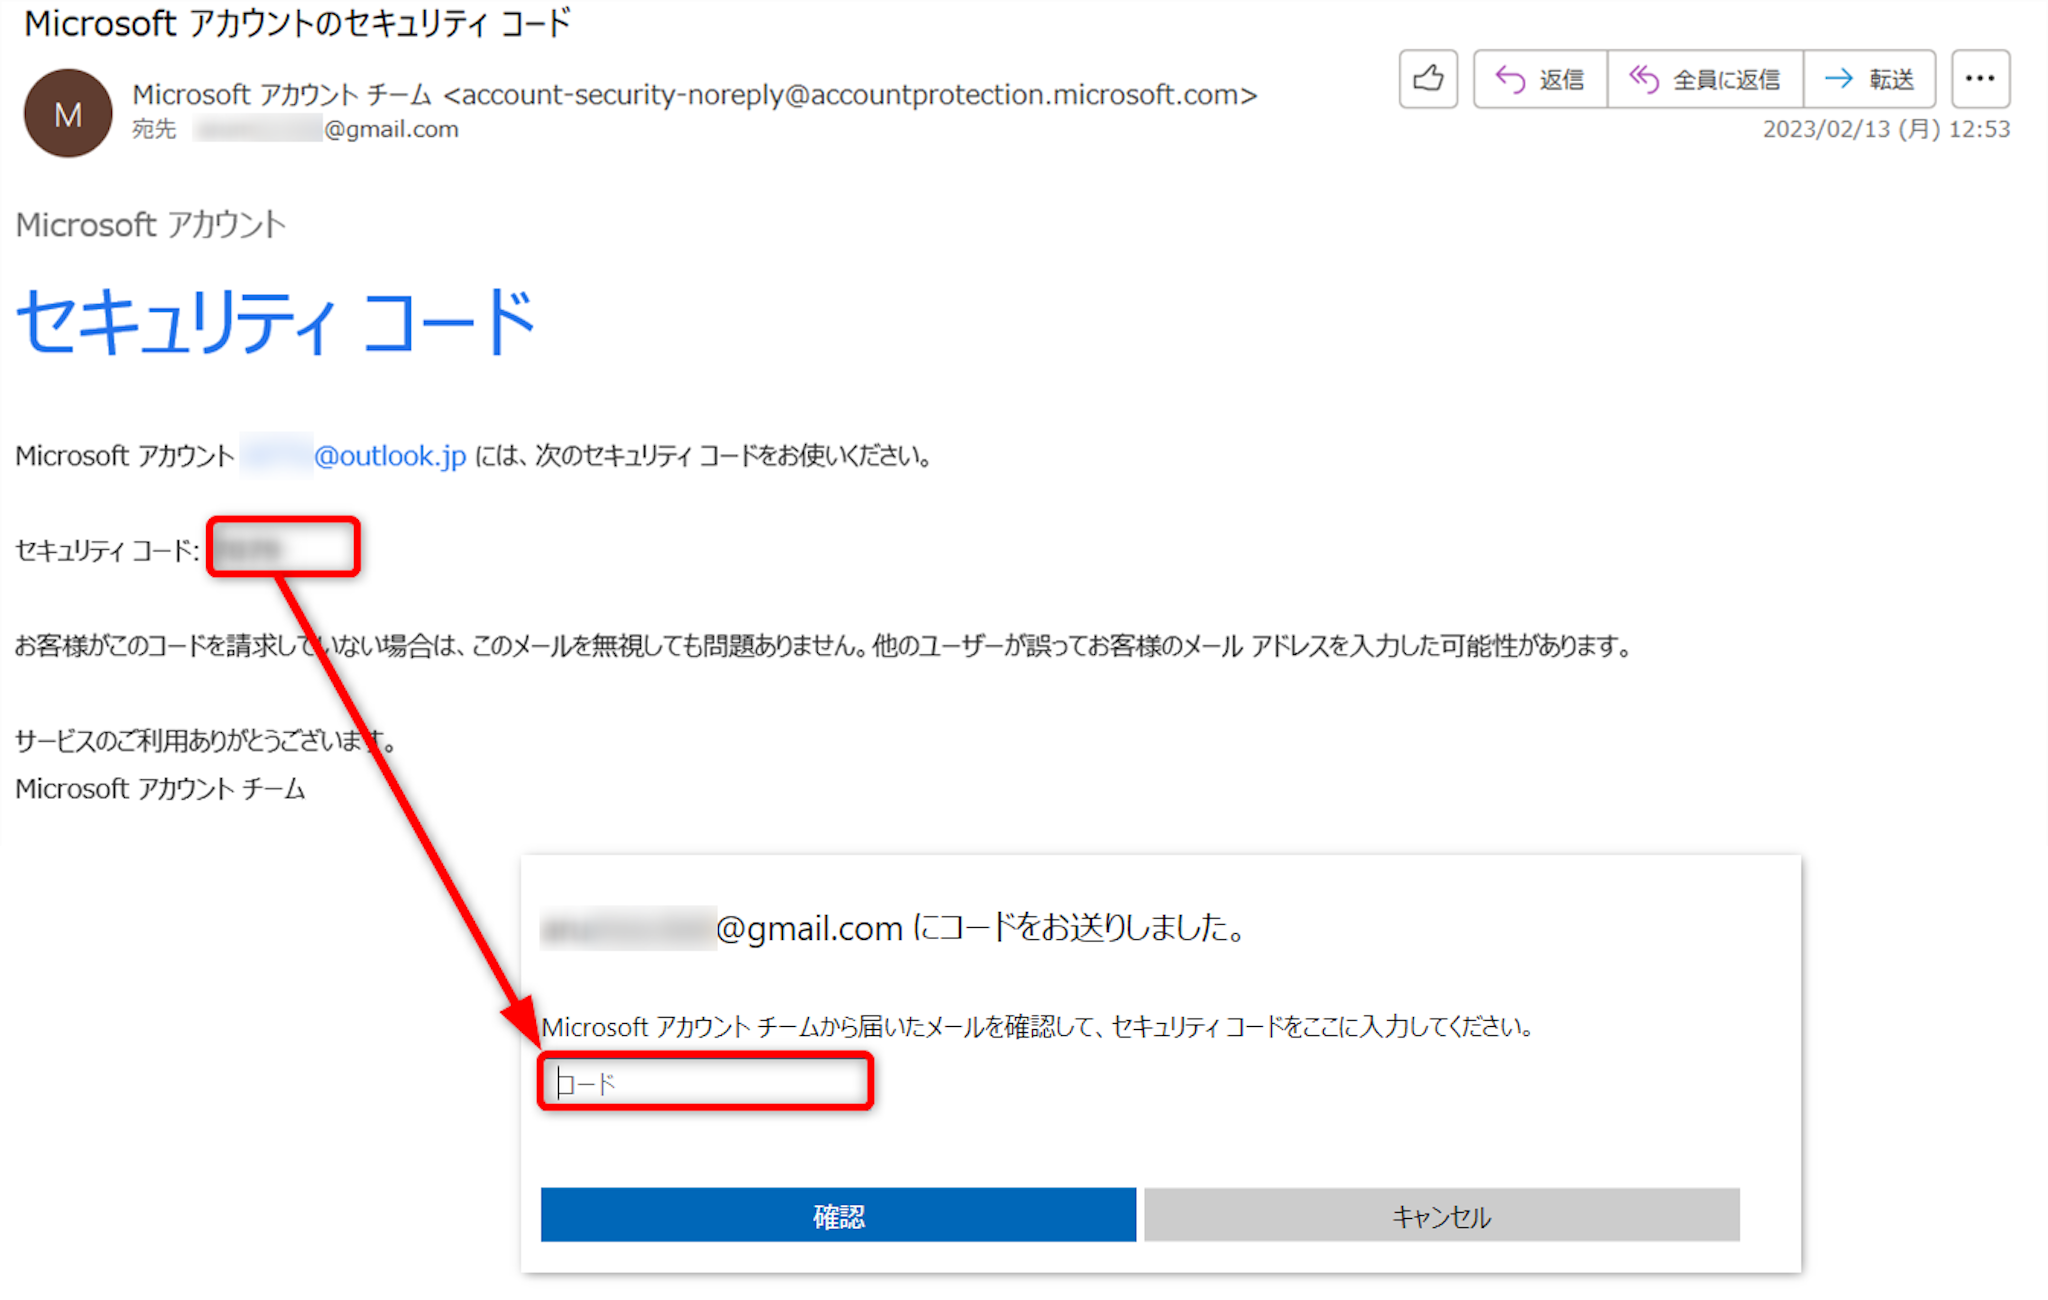Click the gray Microsoft アカウント header text
Screen dimensions: 2048x1300
click(x=150, y=225)
